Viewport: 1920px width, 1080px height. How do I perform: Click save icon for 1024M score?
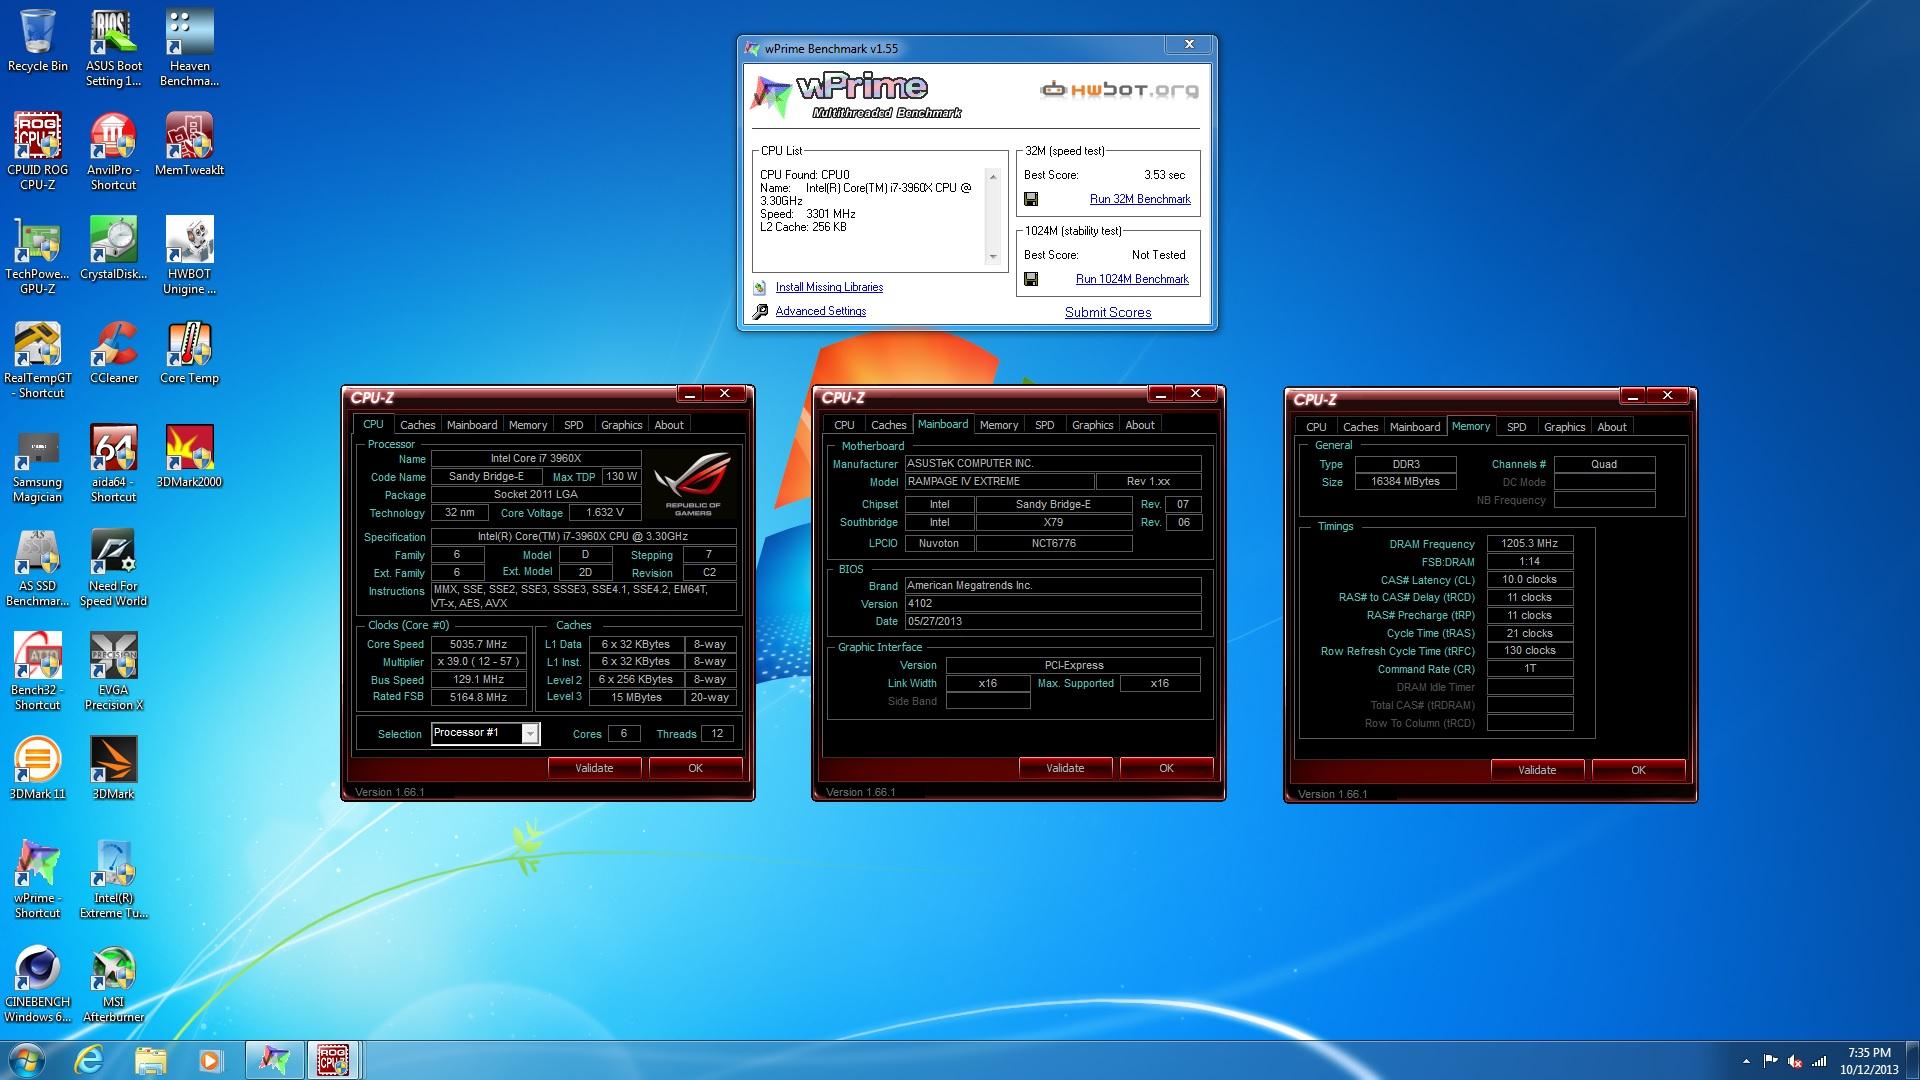pos(1031,279)
